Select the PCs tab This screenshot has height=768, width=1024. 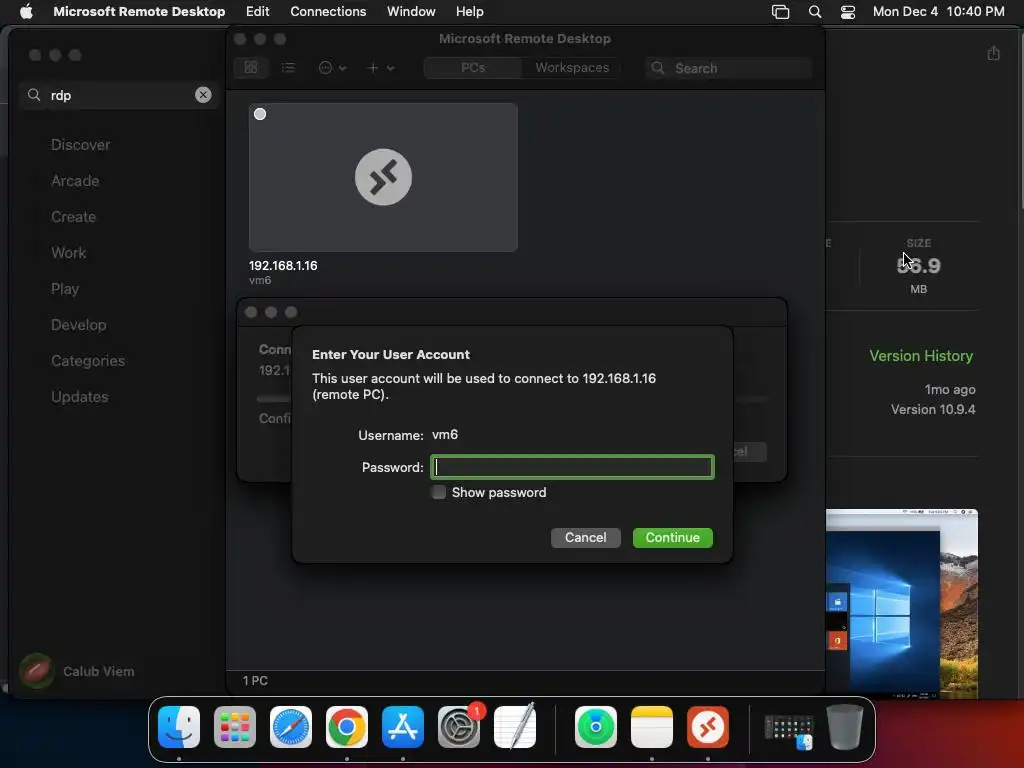473,68
